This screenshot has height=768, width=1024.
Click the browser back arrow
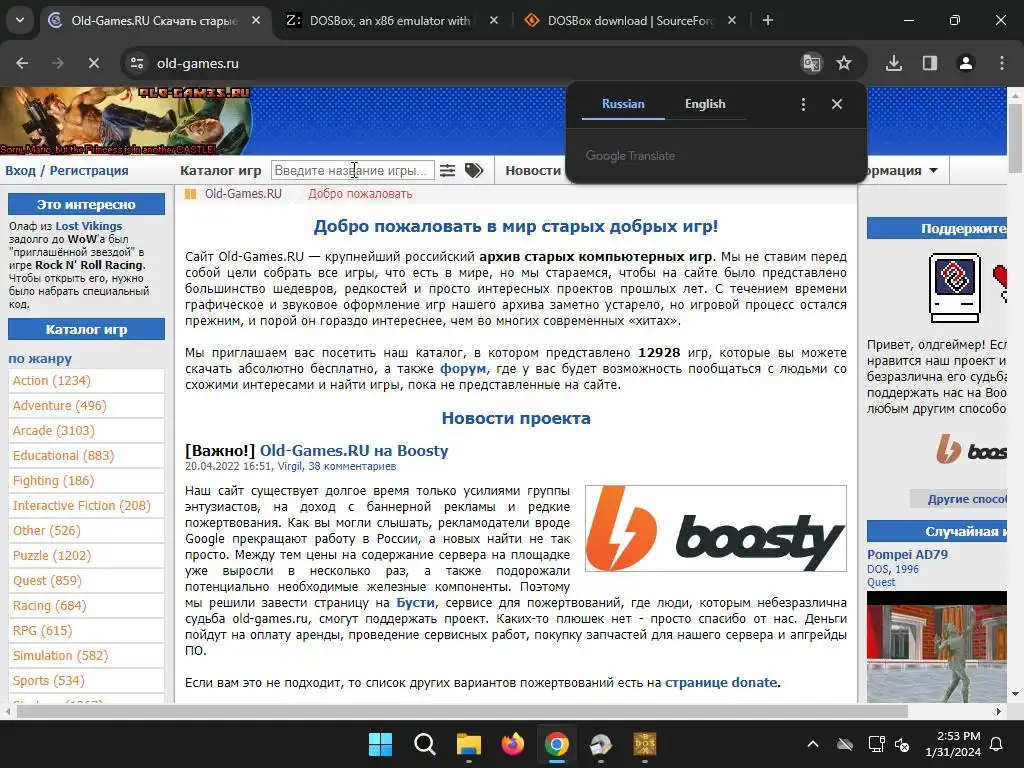[22, 63]
